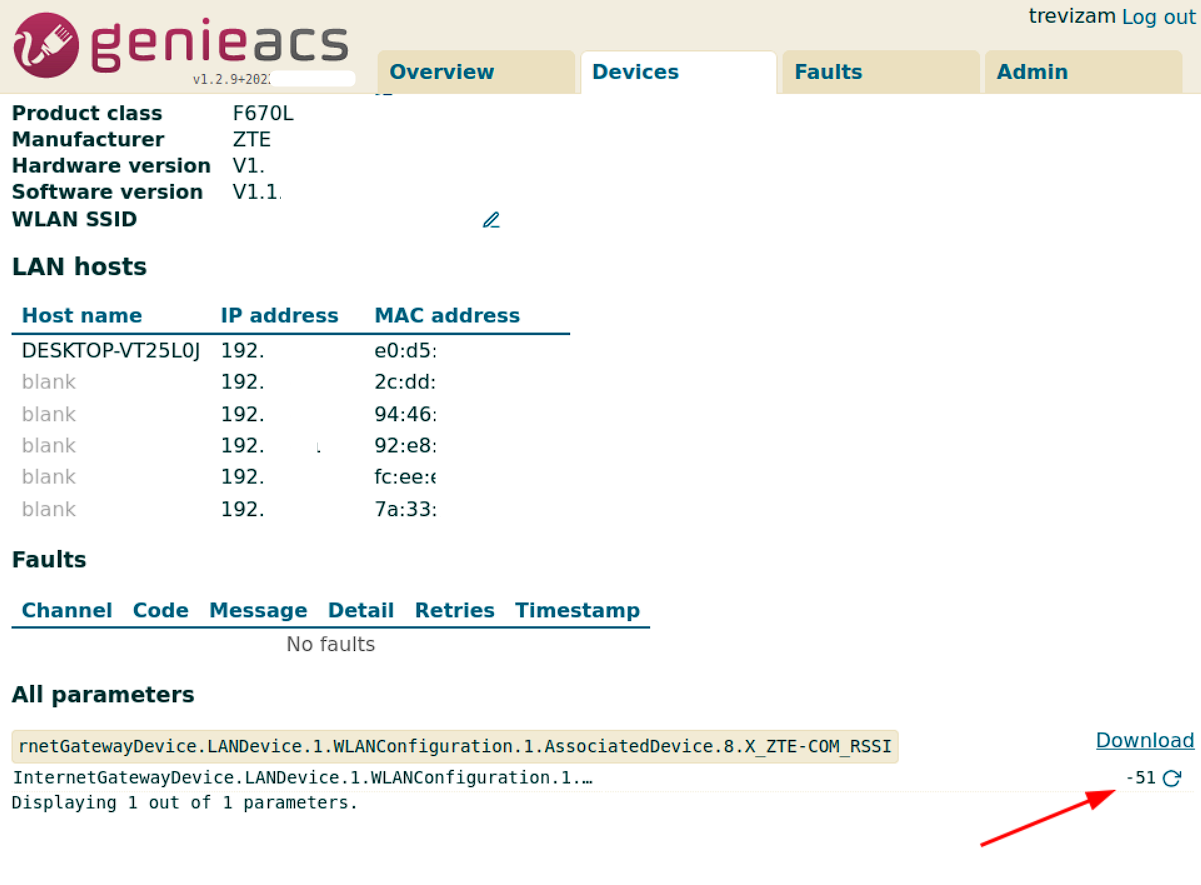Screen dimensions: 1201x885
Task: Click the GenieACS logo
Action: click(180, 43)
